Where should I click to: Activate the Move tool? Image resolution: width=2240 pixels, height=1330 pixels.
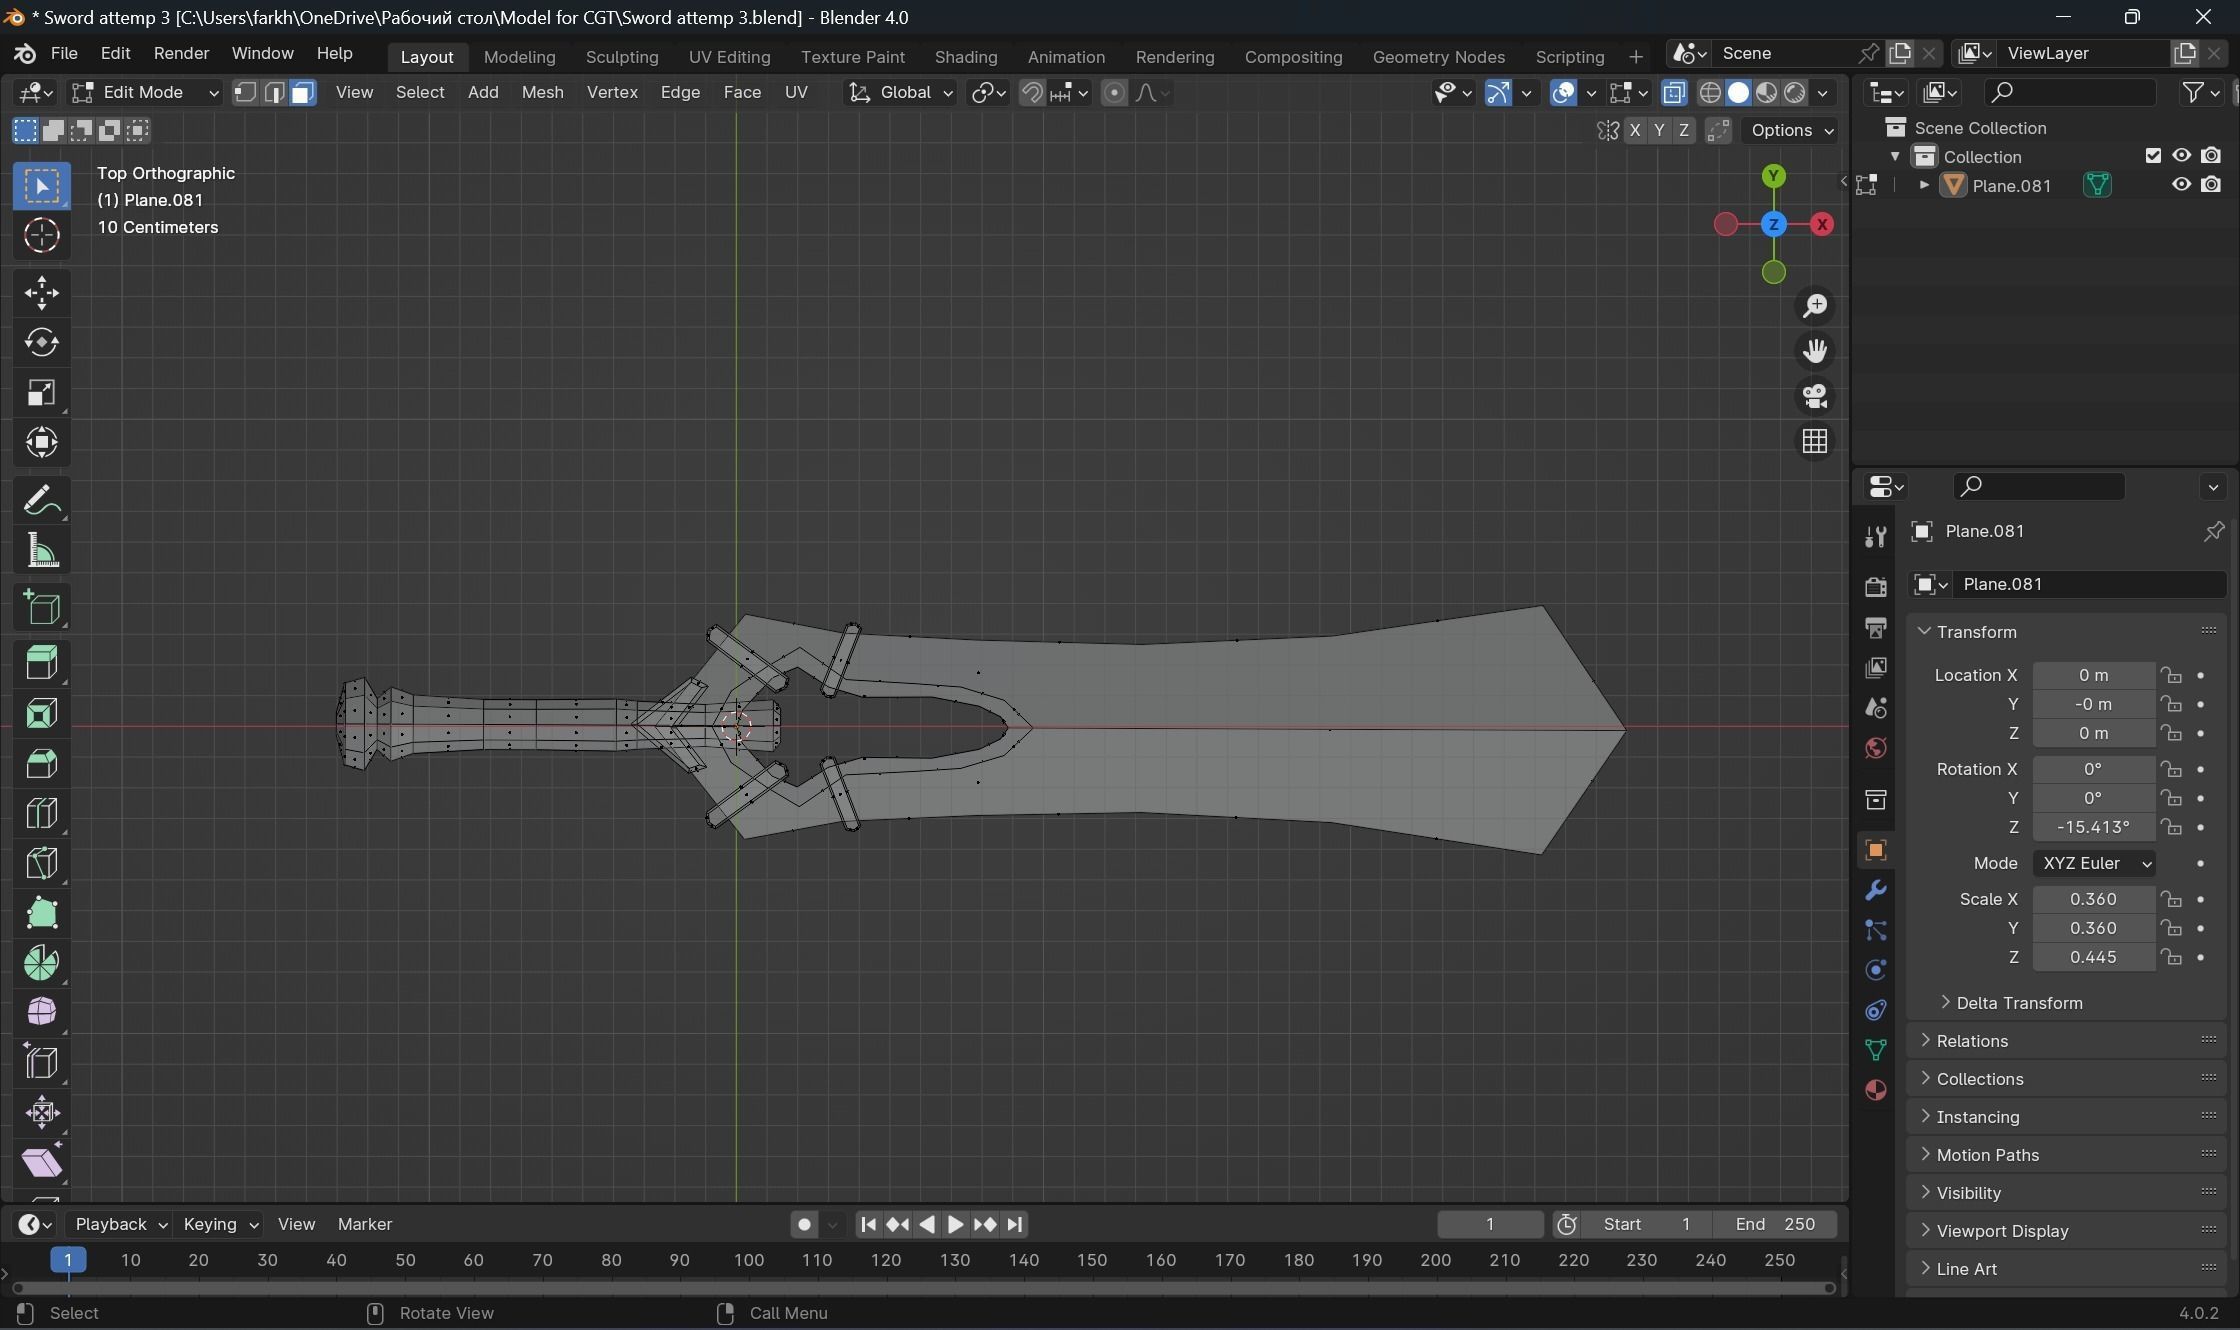[41, 293]
